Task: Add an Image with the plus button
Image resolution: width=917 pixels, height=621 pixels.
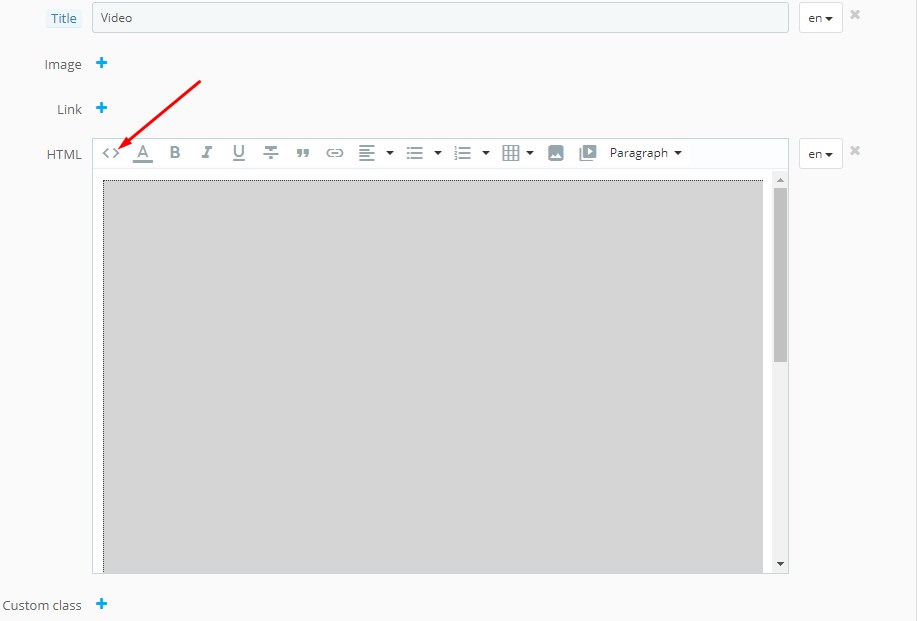Action: coord(101,63)
